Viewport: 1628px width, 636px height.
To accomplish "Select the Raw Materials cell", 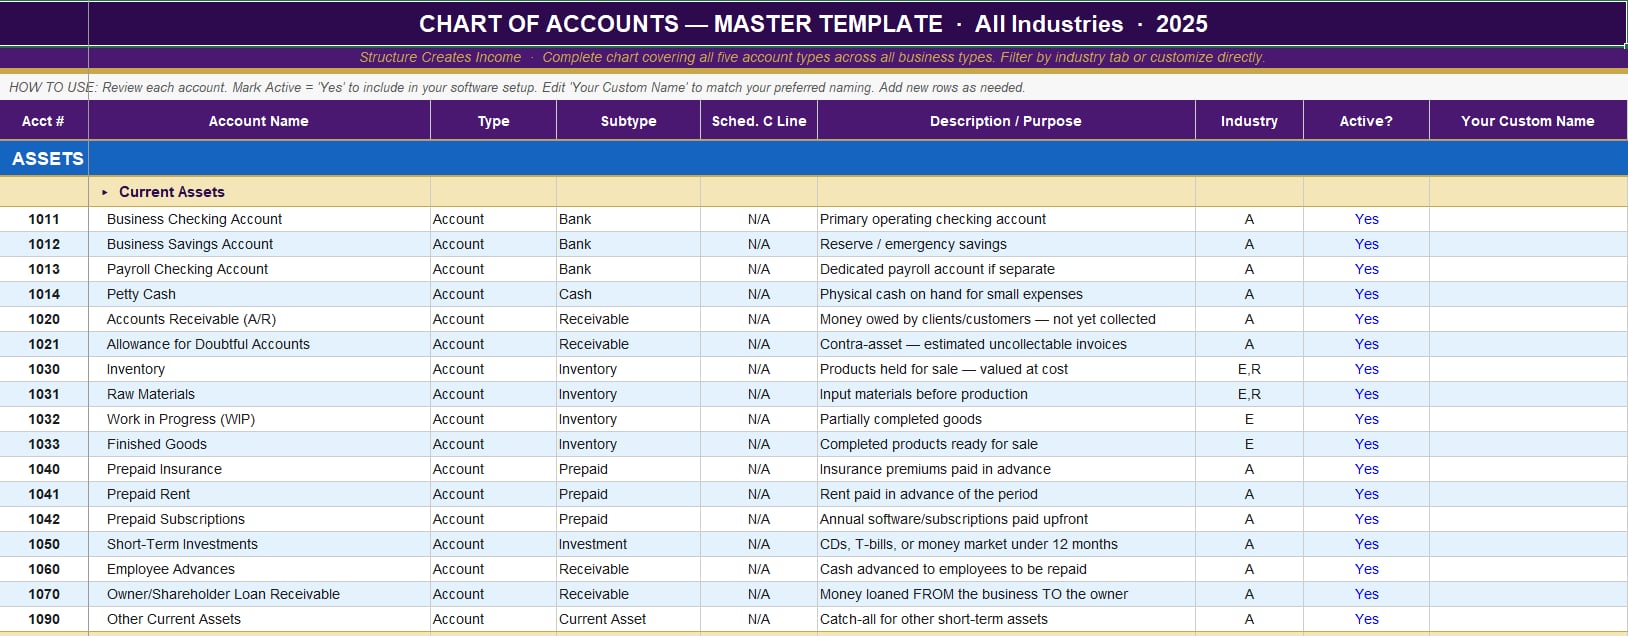I will point(259,394).
